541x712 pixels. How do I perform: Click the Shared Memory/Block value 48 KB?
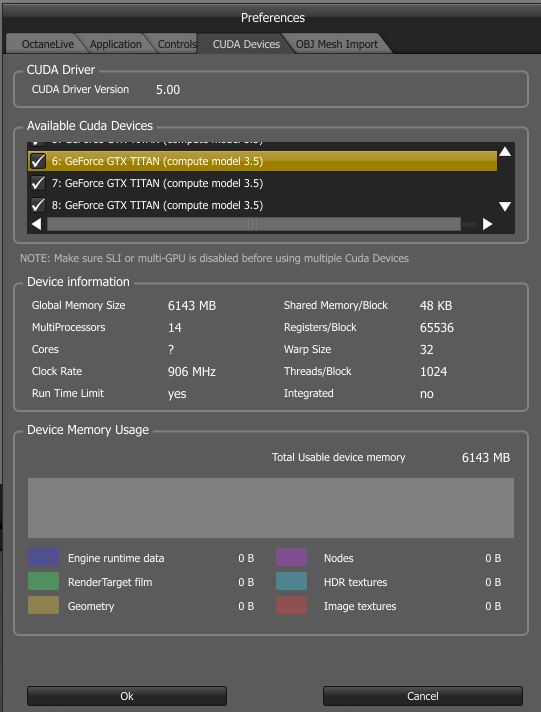(x=436, y=306)
